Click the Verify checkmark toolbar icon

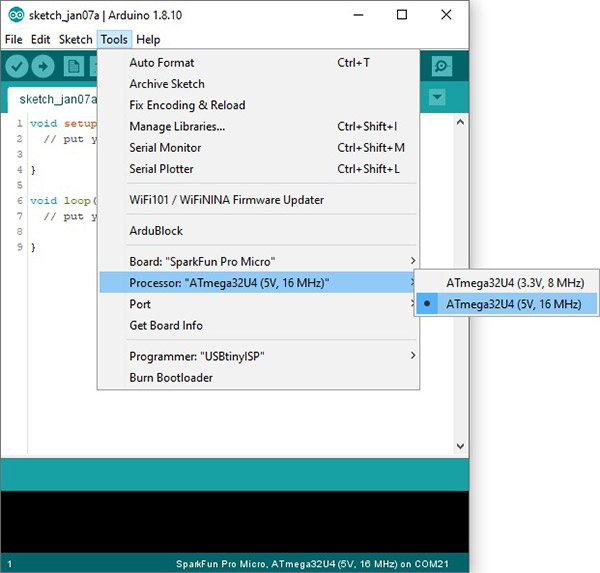point(16,66)
